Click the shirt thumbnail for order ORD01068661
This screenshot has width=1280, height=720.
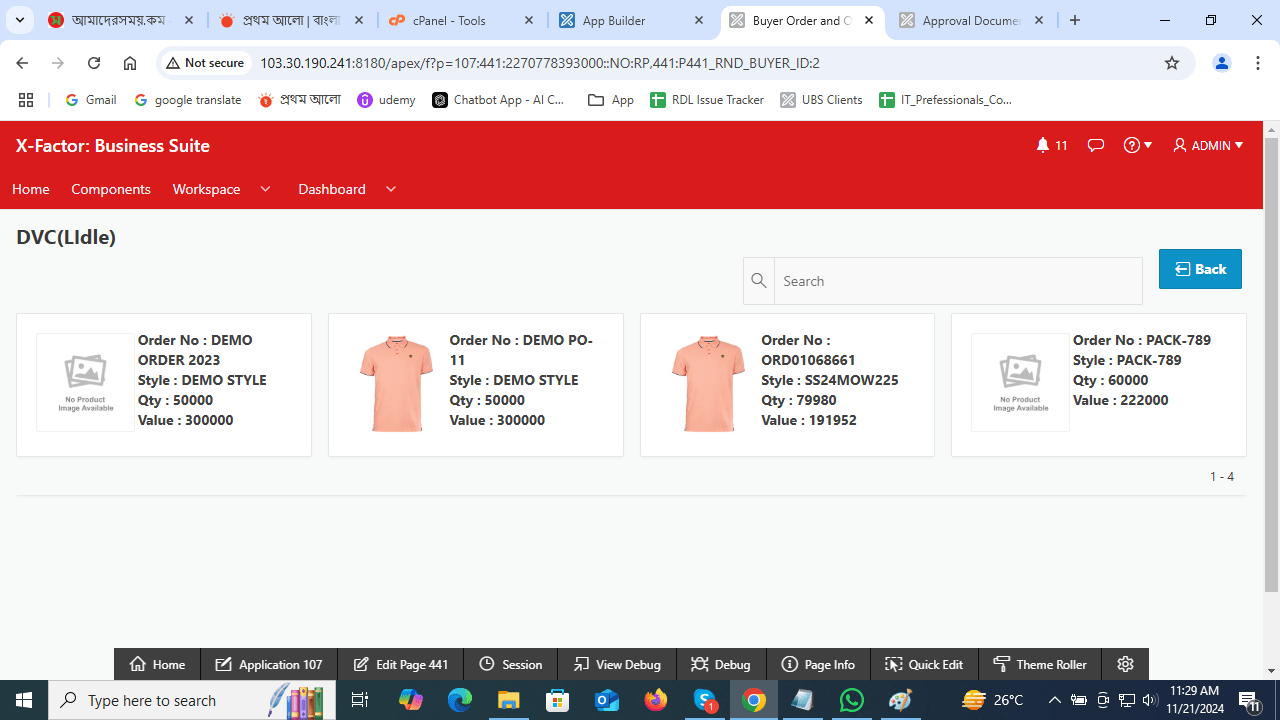pyautogui.click(x=708, y=383)
